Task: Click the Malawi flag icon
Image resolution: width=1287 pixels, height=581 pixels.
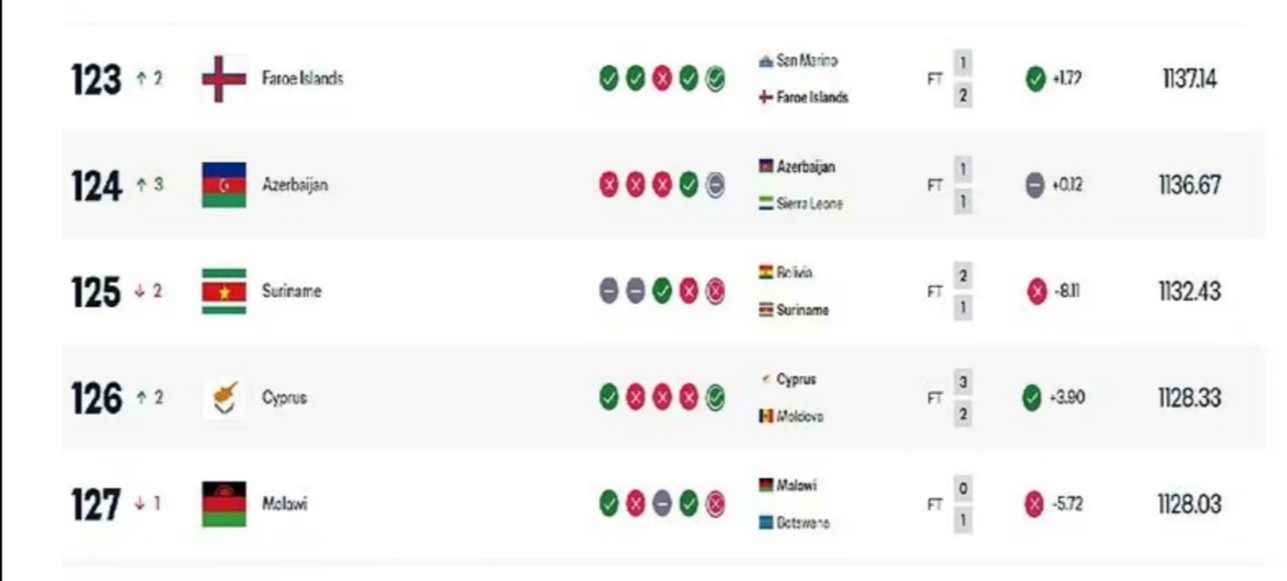Action: point(224,504)
